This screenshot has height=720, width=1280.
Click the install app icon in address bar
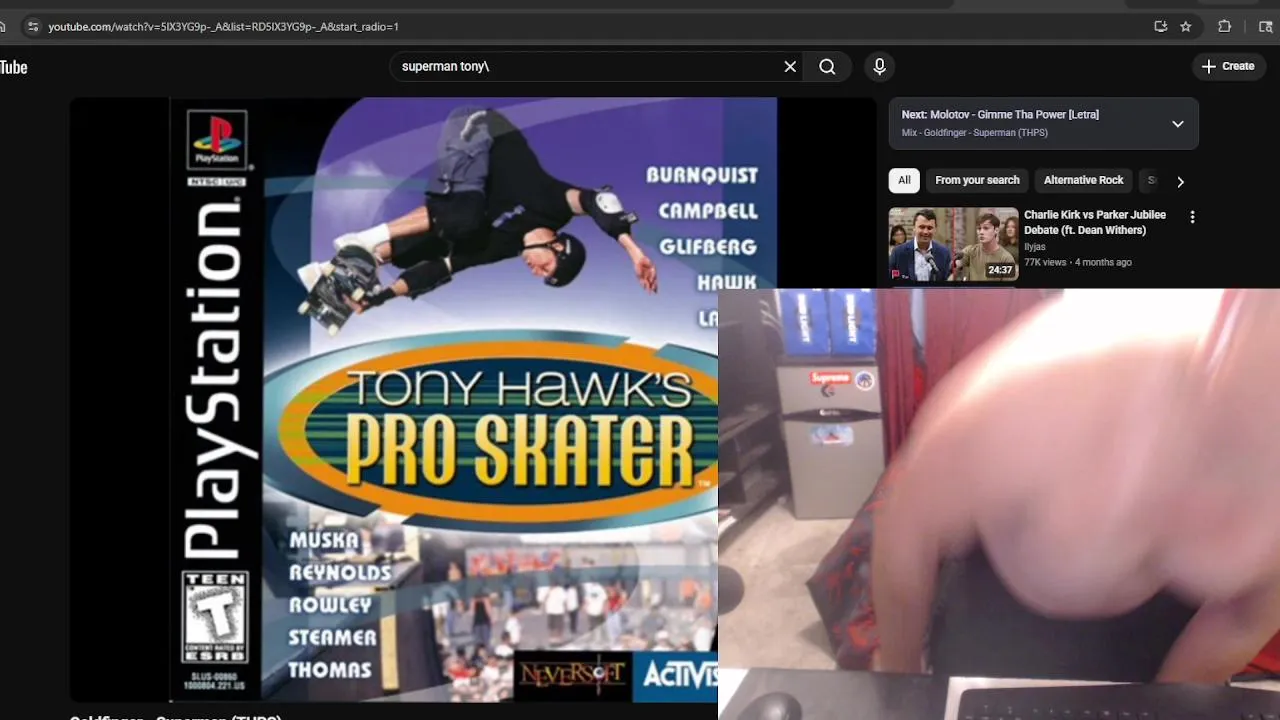(x=1160, y=27)
